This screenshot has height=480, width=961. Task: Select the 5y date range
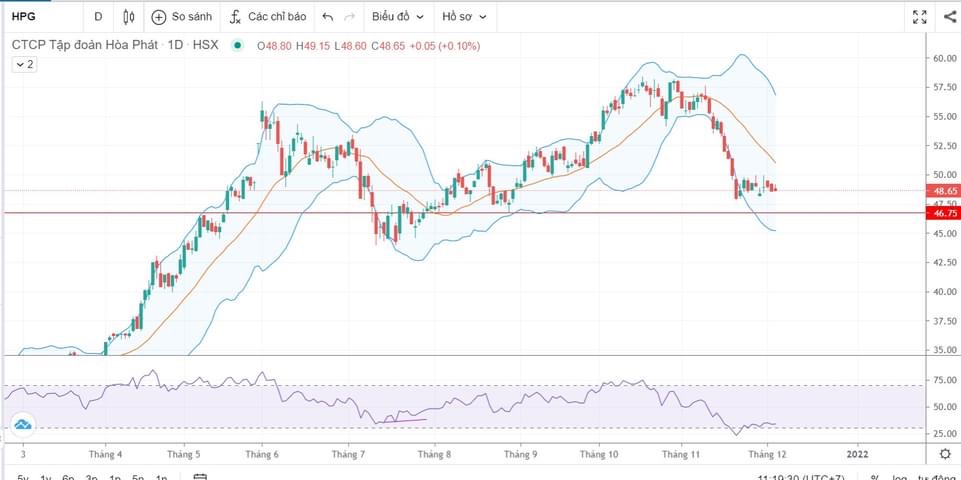click(23, 477)
